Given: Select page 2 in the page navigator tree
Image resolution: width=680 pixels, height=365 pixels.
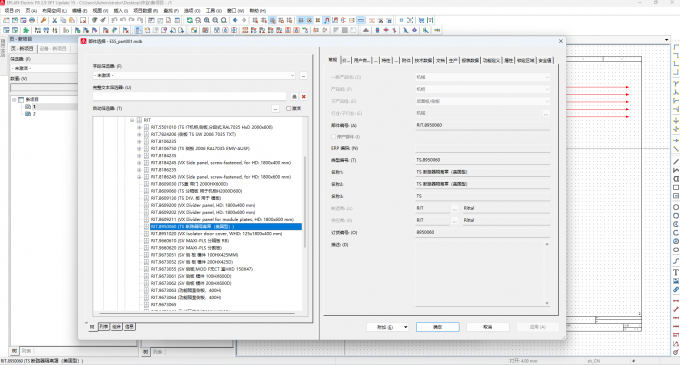Looking at the screenshot, I should pos(34,114).
